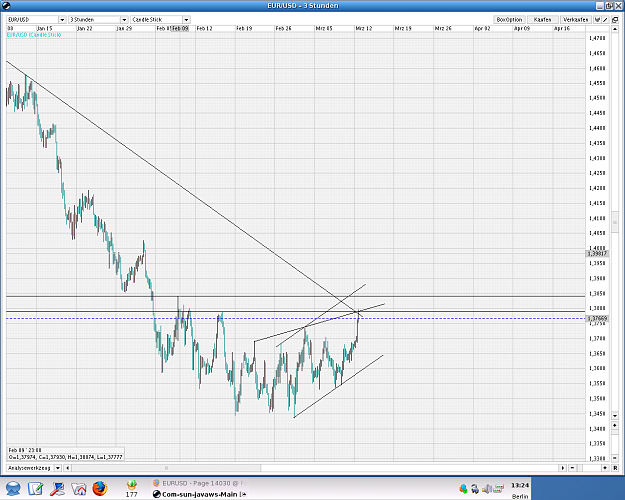
Task: Click the network status tray icon
Action: click(x=498, y=488)
